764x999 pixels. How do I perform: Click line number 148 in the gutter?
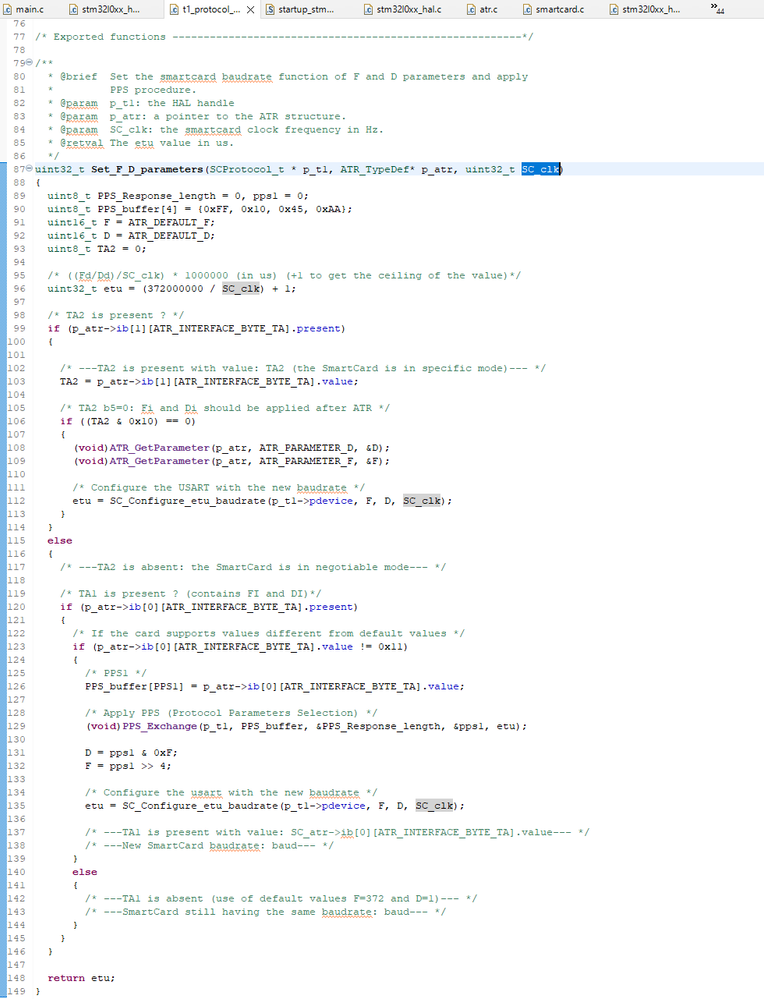tap(16, 978)
